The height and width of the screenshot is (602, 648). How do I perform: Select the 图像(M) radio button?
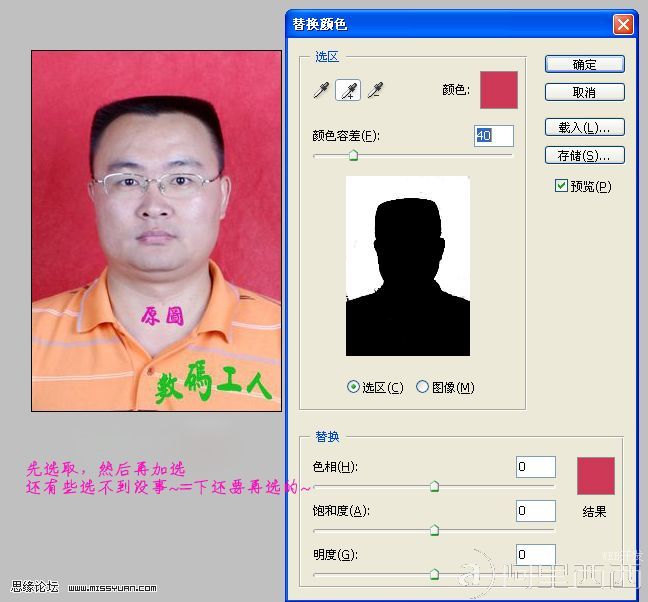pos(422,387)
